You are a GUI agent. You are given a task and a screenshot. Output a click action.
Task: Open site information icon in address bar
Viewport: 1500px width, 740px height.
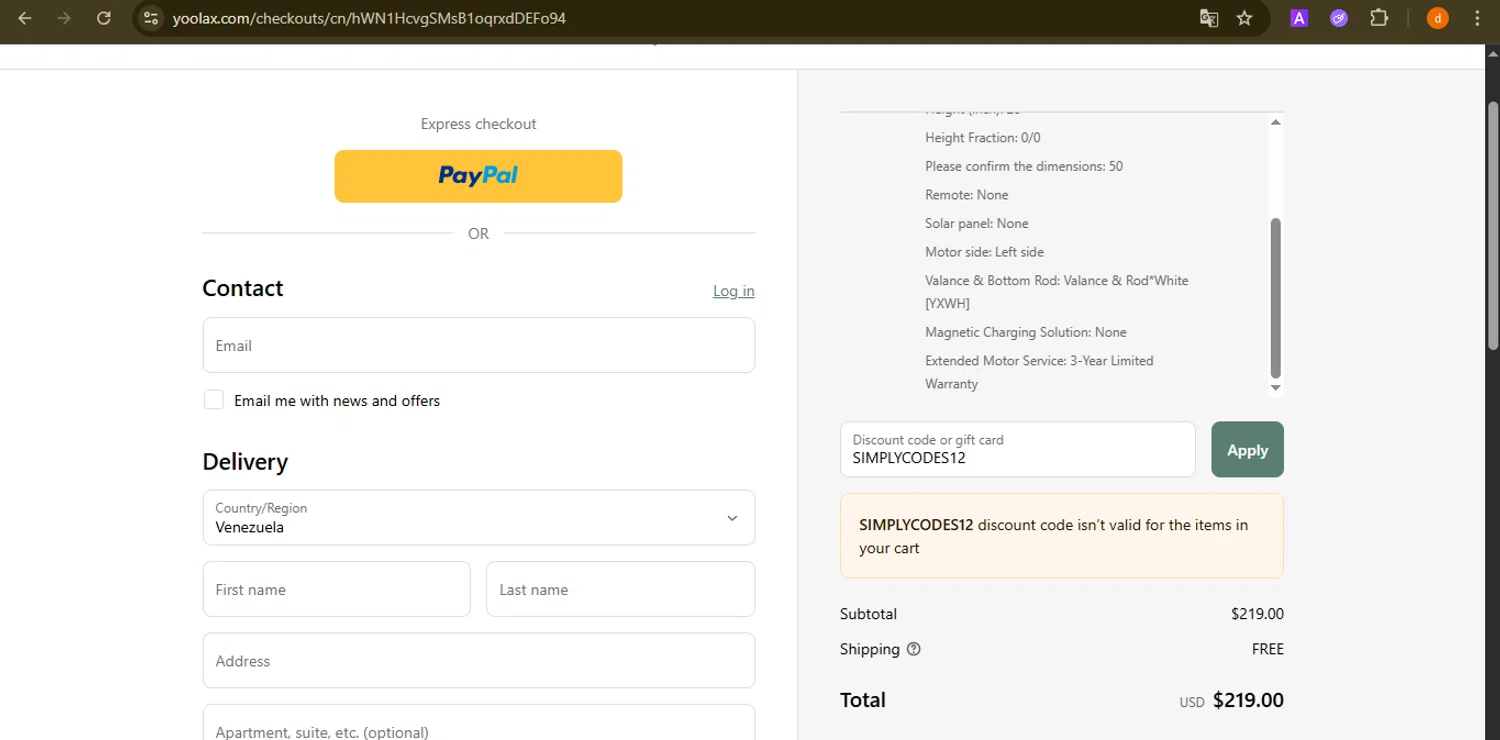click(151, 18)
